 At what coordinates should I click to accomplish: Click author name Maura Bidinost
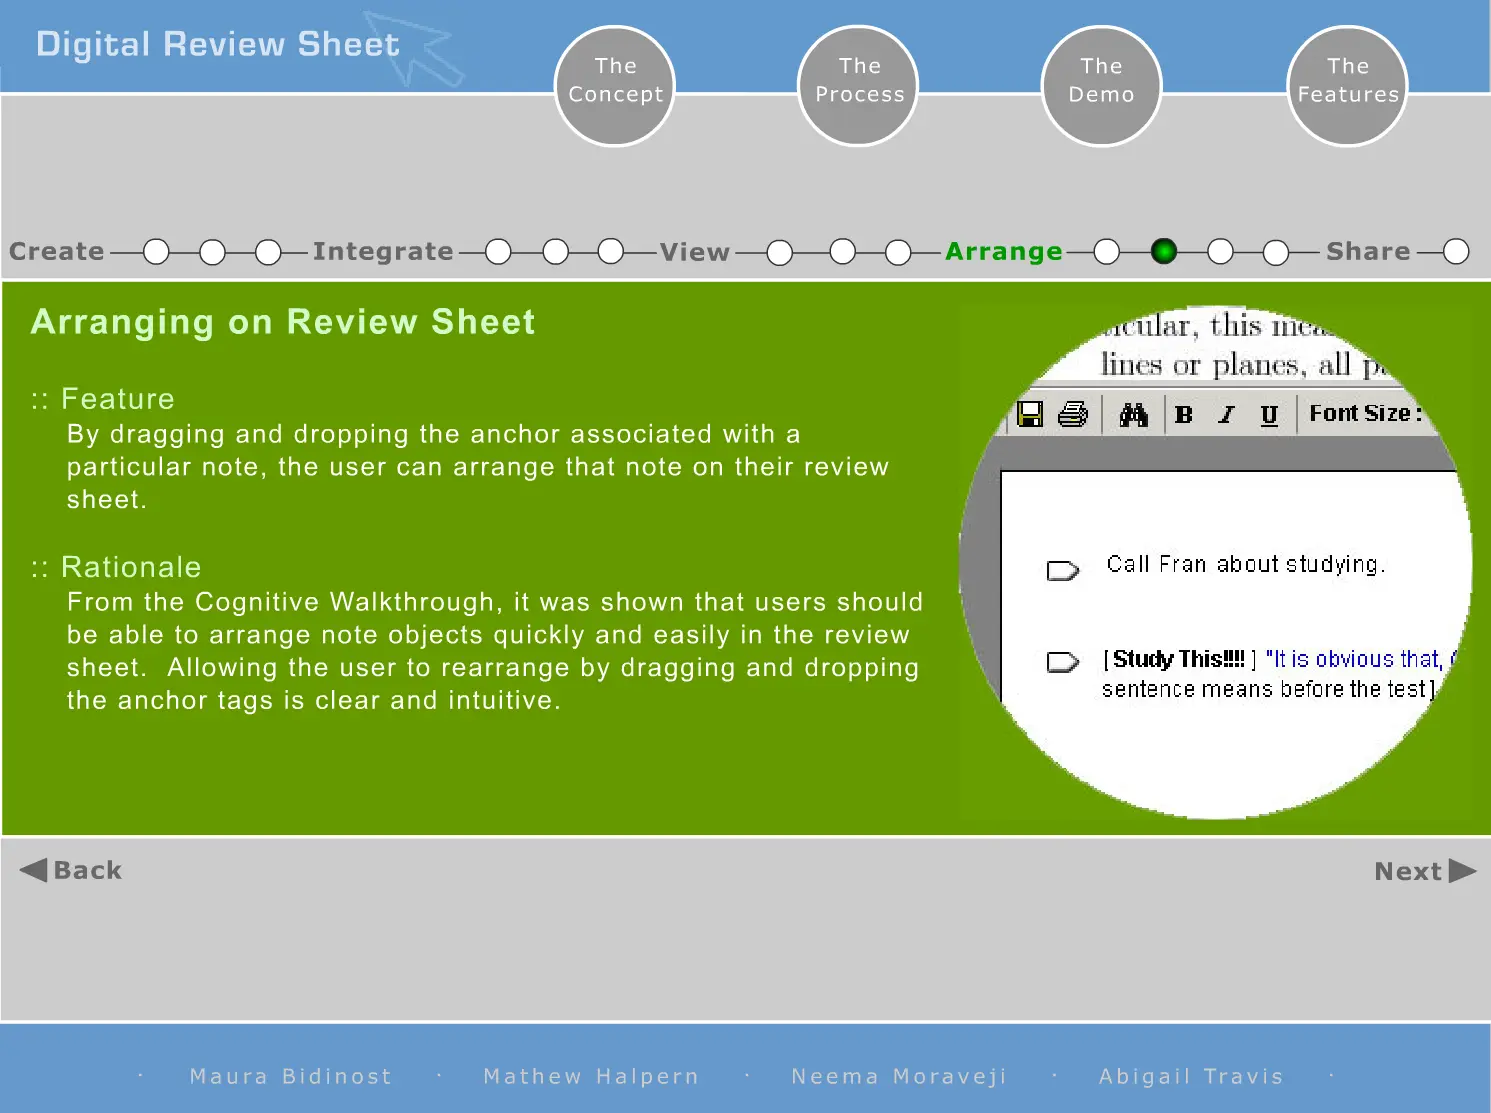[291, 1076]
